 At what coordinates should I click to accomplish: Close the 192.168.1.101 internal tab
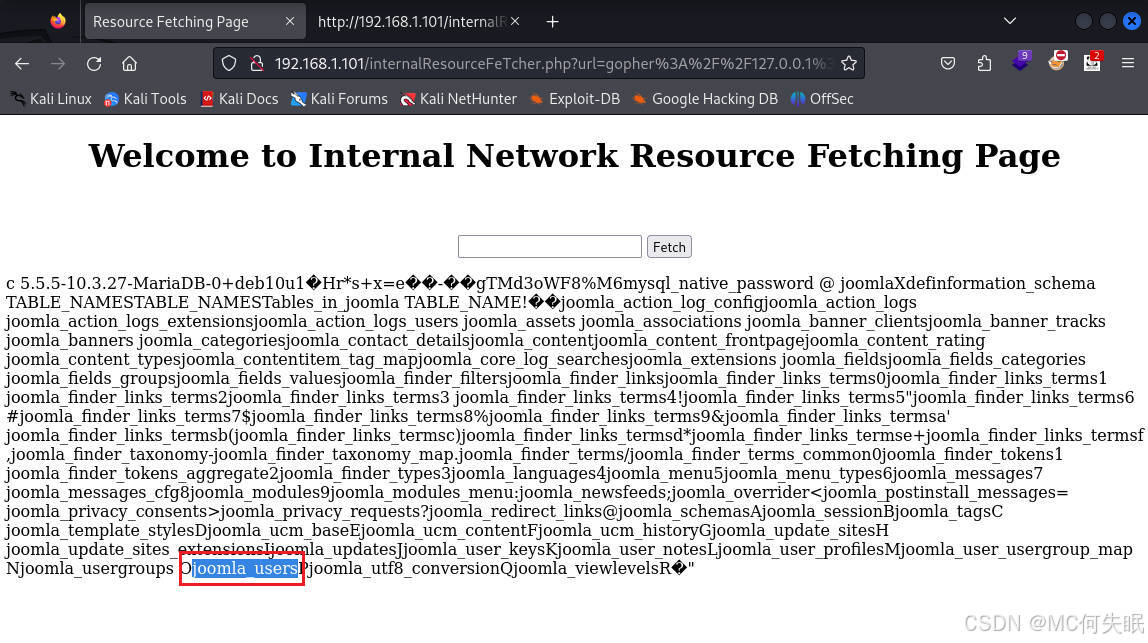coord(515,21)
